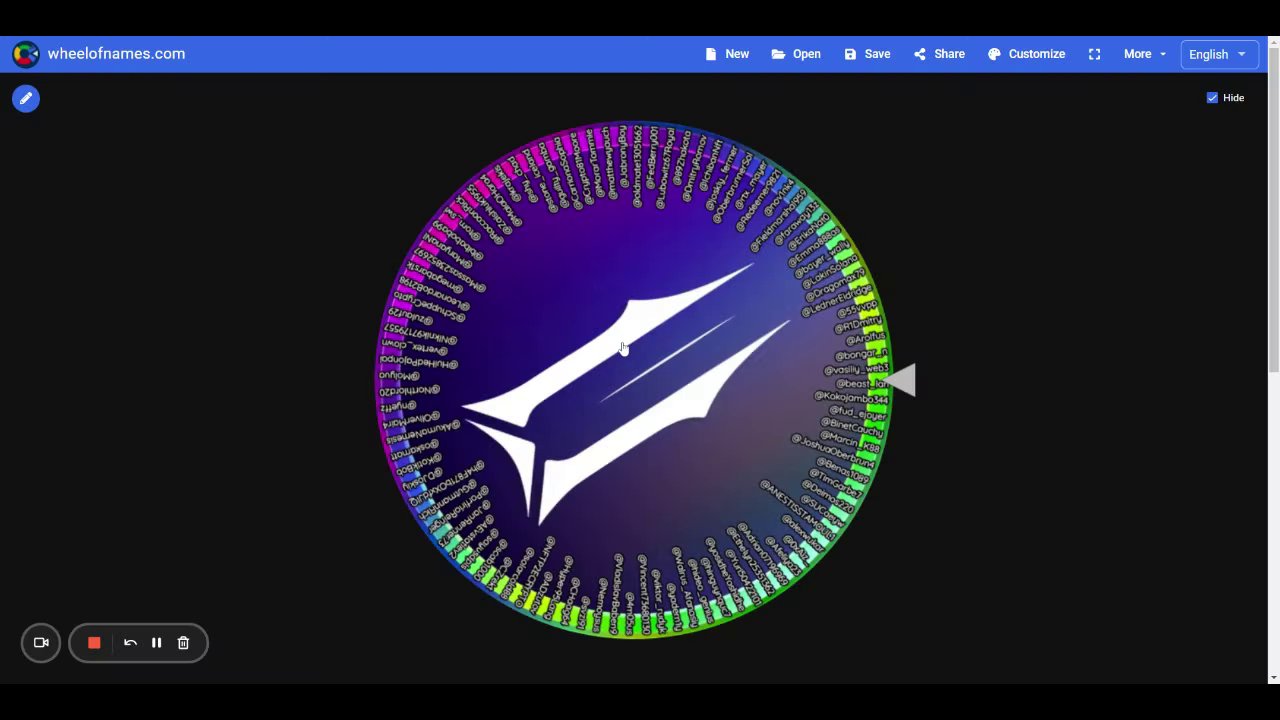Stop the recording with red square

click(94, 643)
